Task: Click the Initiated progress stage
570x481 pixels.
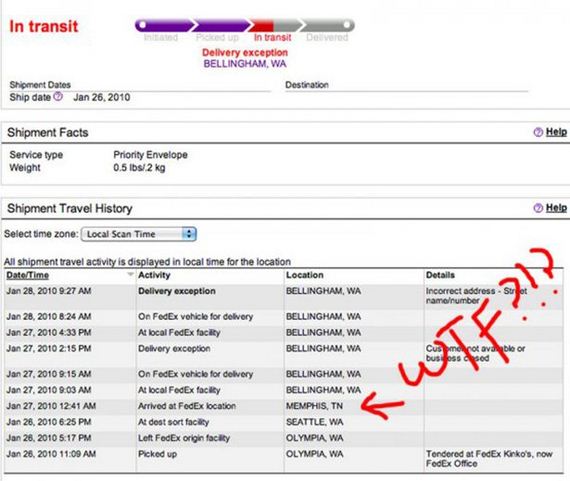Action: pyautogui.click(x=161, y=37)
